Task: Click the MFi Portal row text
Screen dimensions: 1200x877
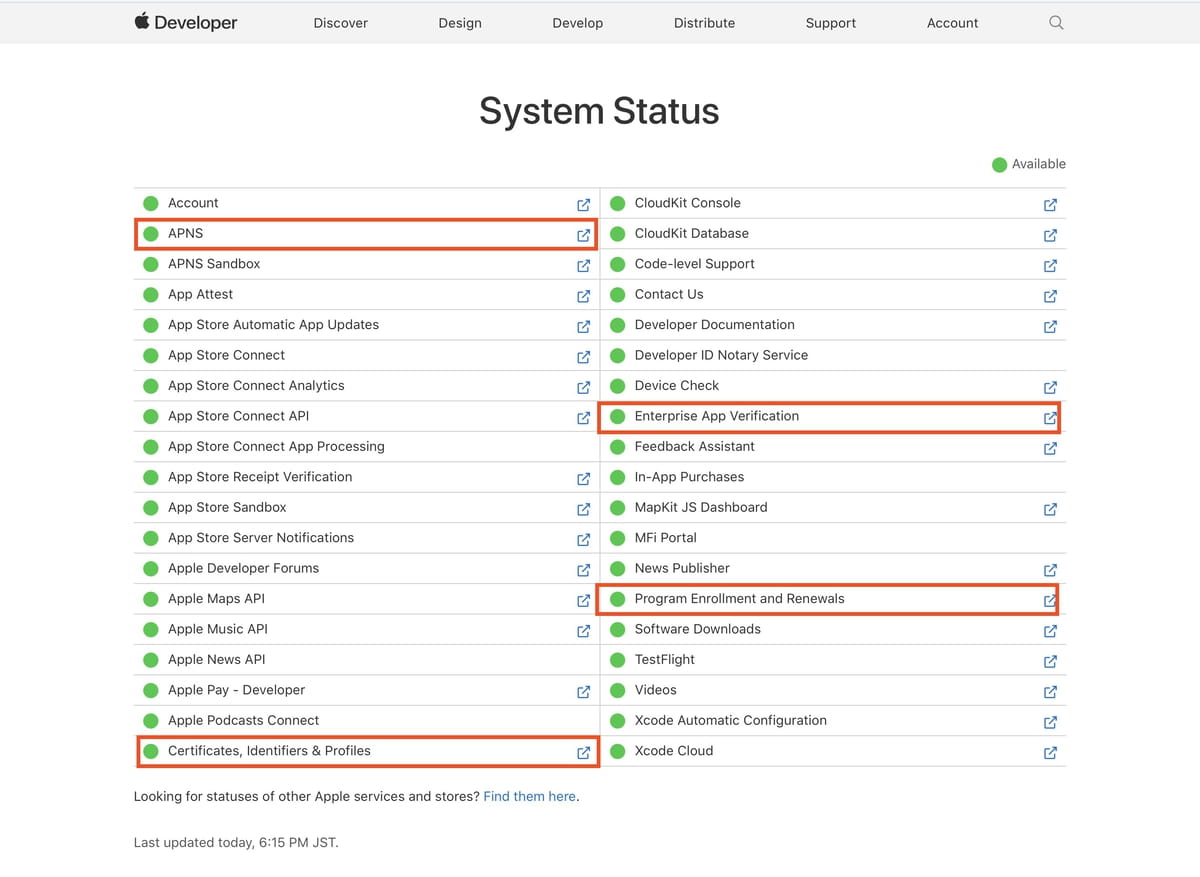Action: click(x=666, y=538)
